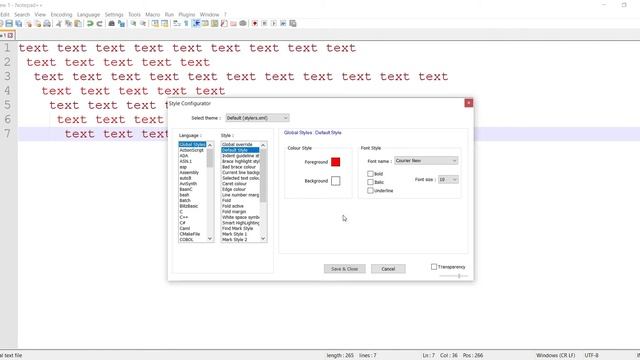Click the Replace toolbar icon
Viewport: 640px width, 360px height.
coord(121,24)
